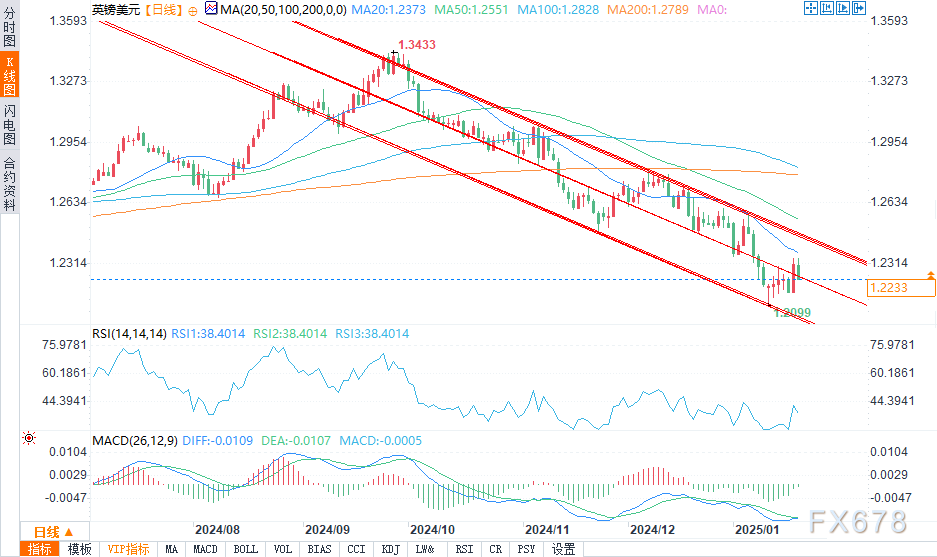Click the MA indicator chart icon beside title
The image size is (937, 557).
click(211, 8)
